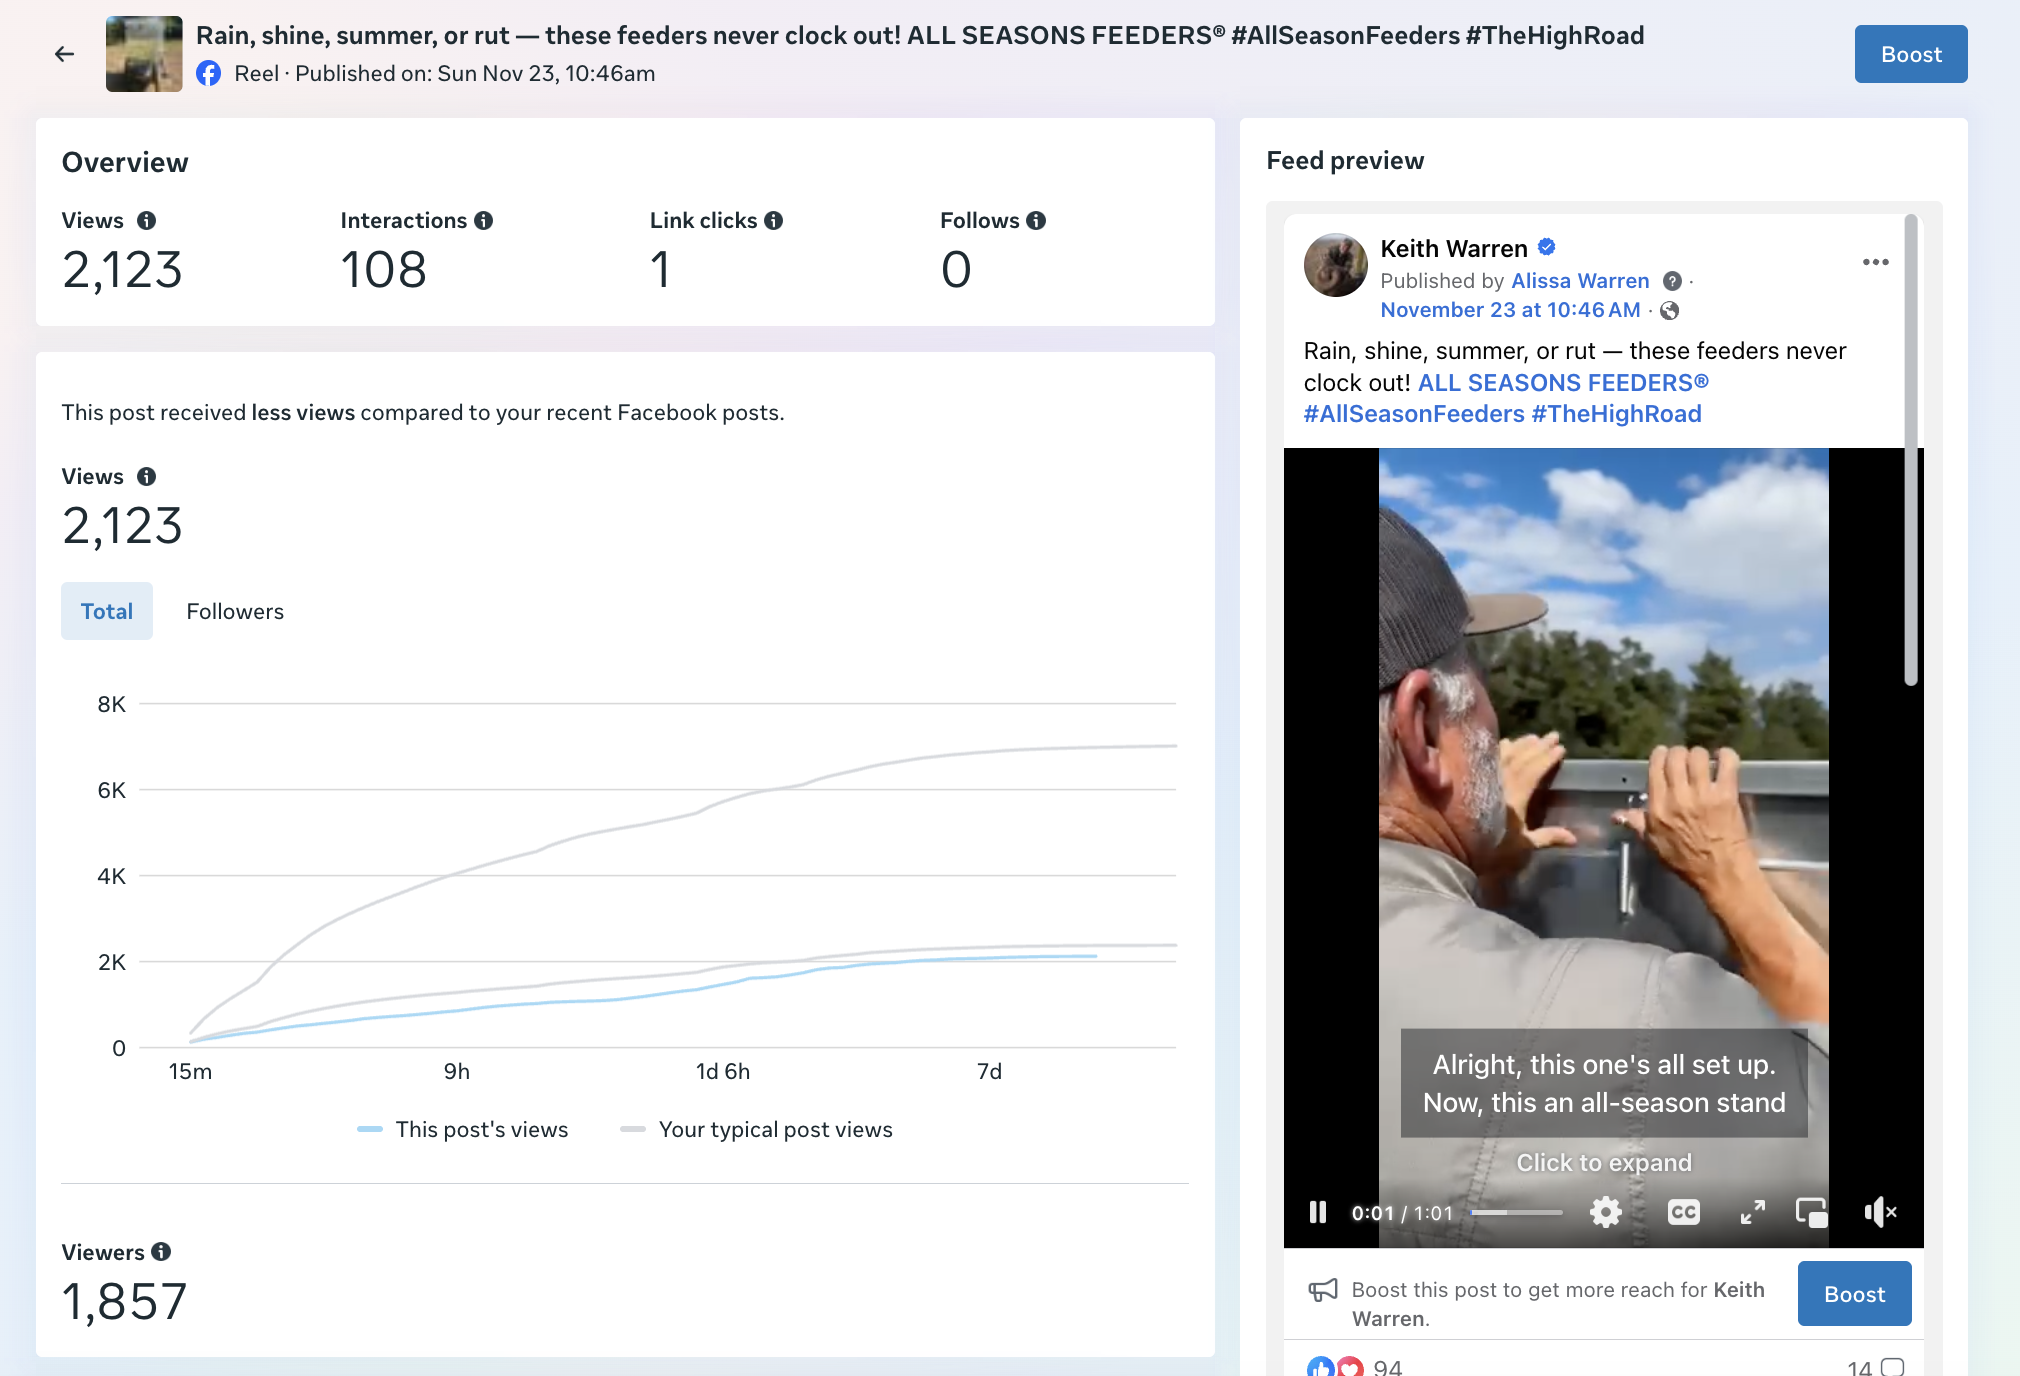
Task: Click the Interactions info icon
Action: coord(484,221)
